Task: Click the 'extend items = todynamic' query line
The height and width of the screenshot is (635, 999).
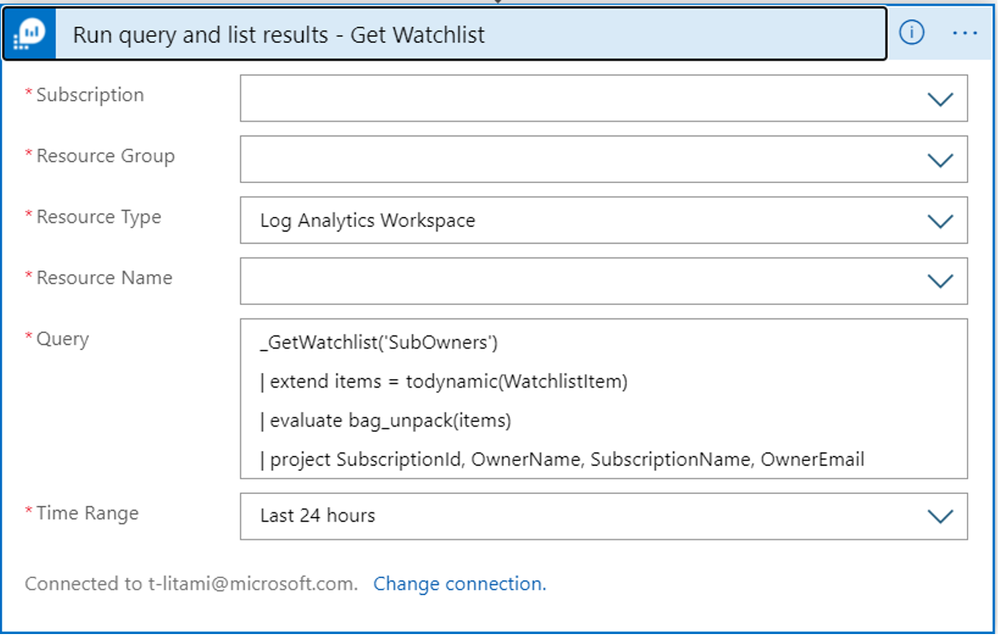Action: pos(443,382)
